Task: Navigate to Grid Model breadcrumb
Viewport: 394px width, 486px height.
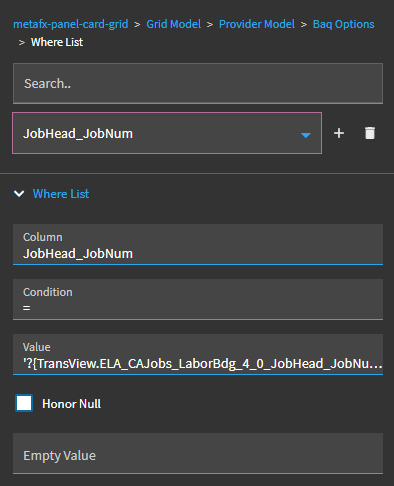Action: point(173,24)
